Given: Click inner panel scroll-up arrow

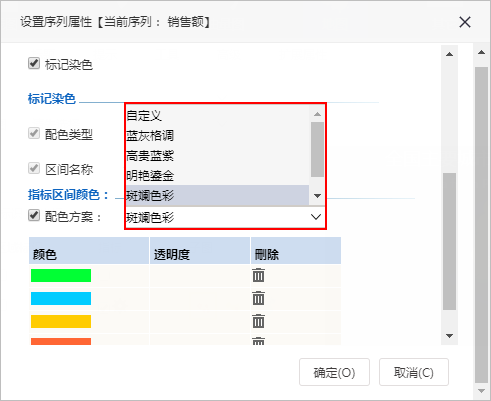Looking at the screenshot, I should point(449,54).
